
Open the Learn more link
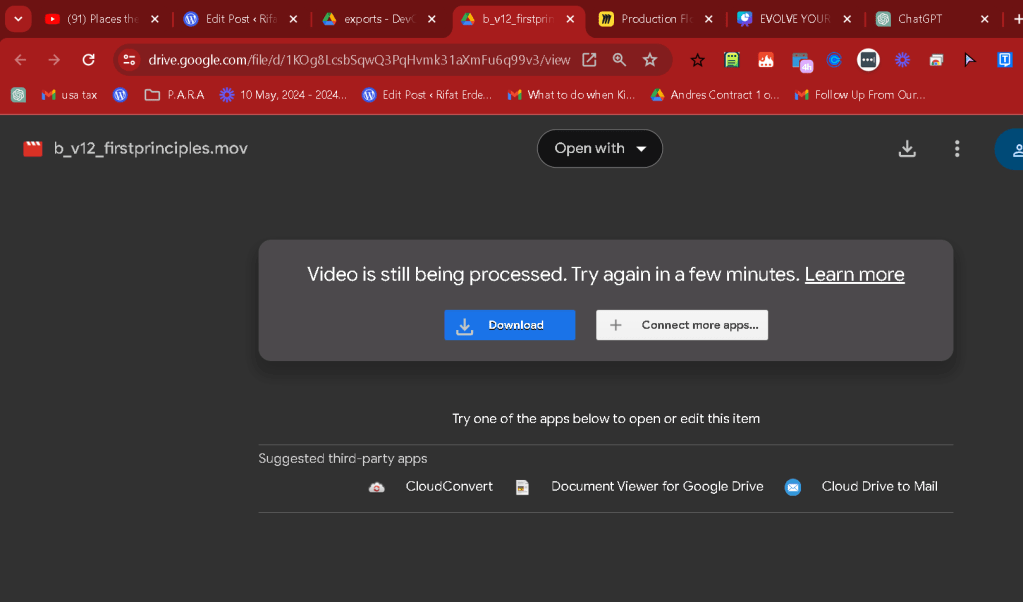coord(854,275)
